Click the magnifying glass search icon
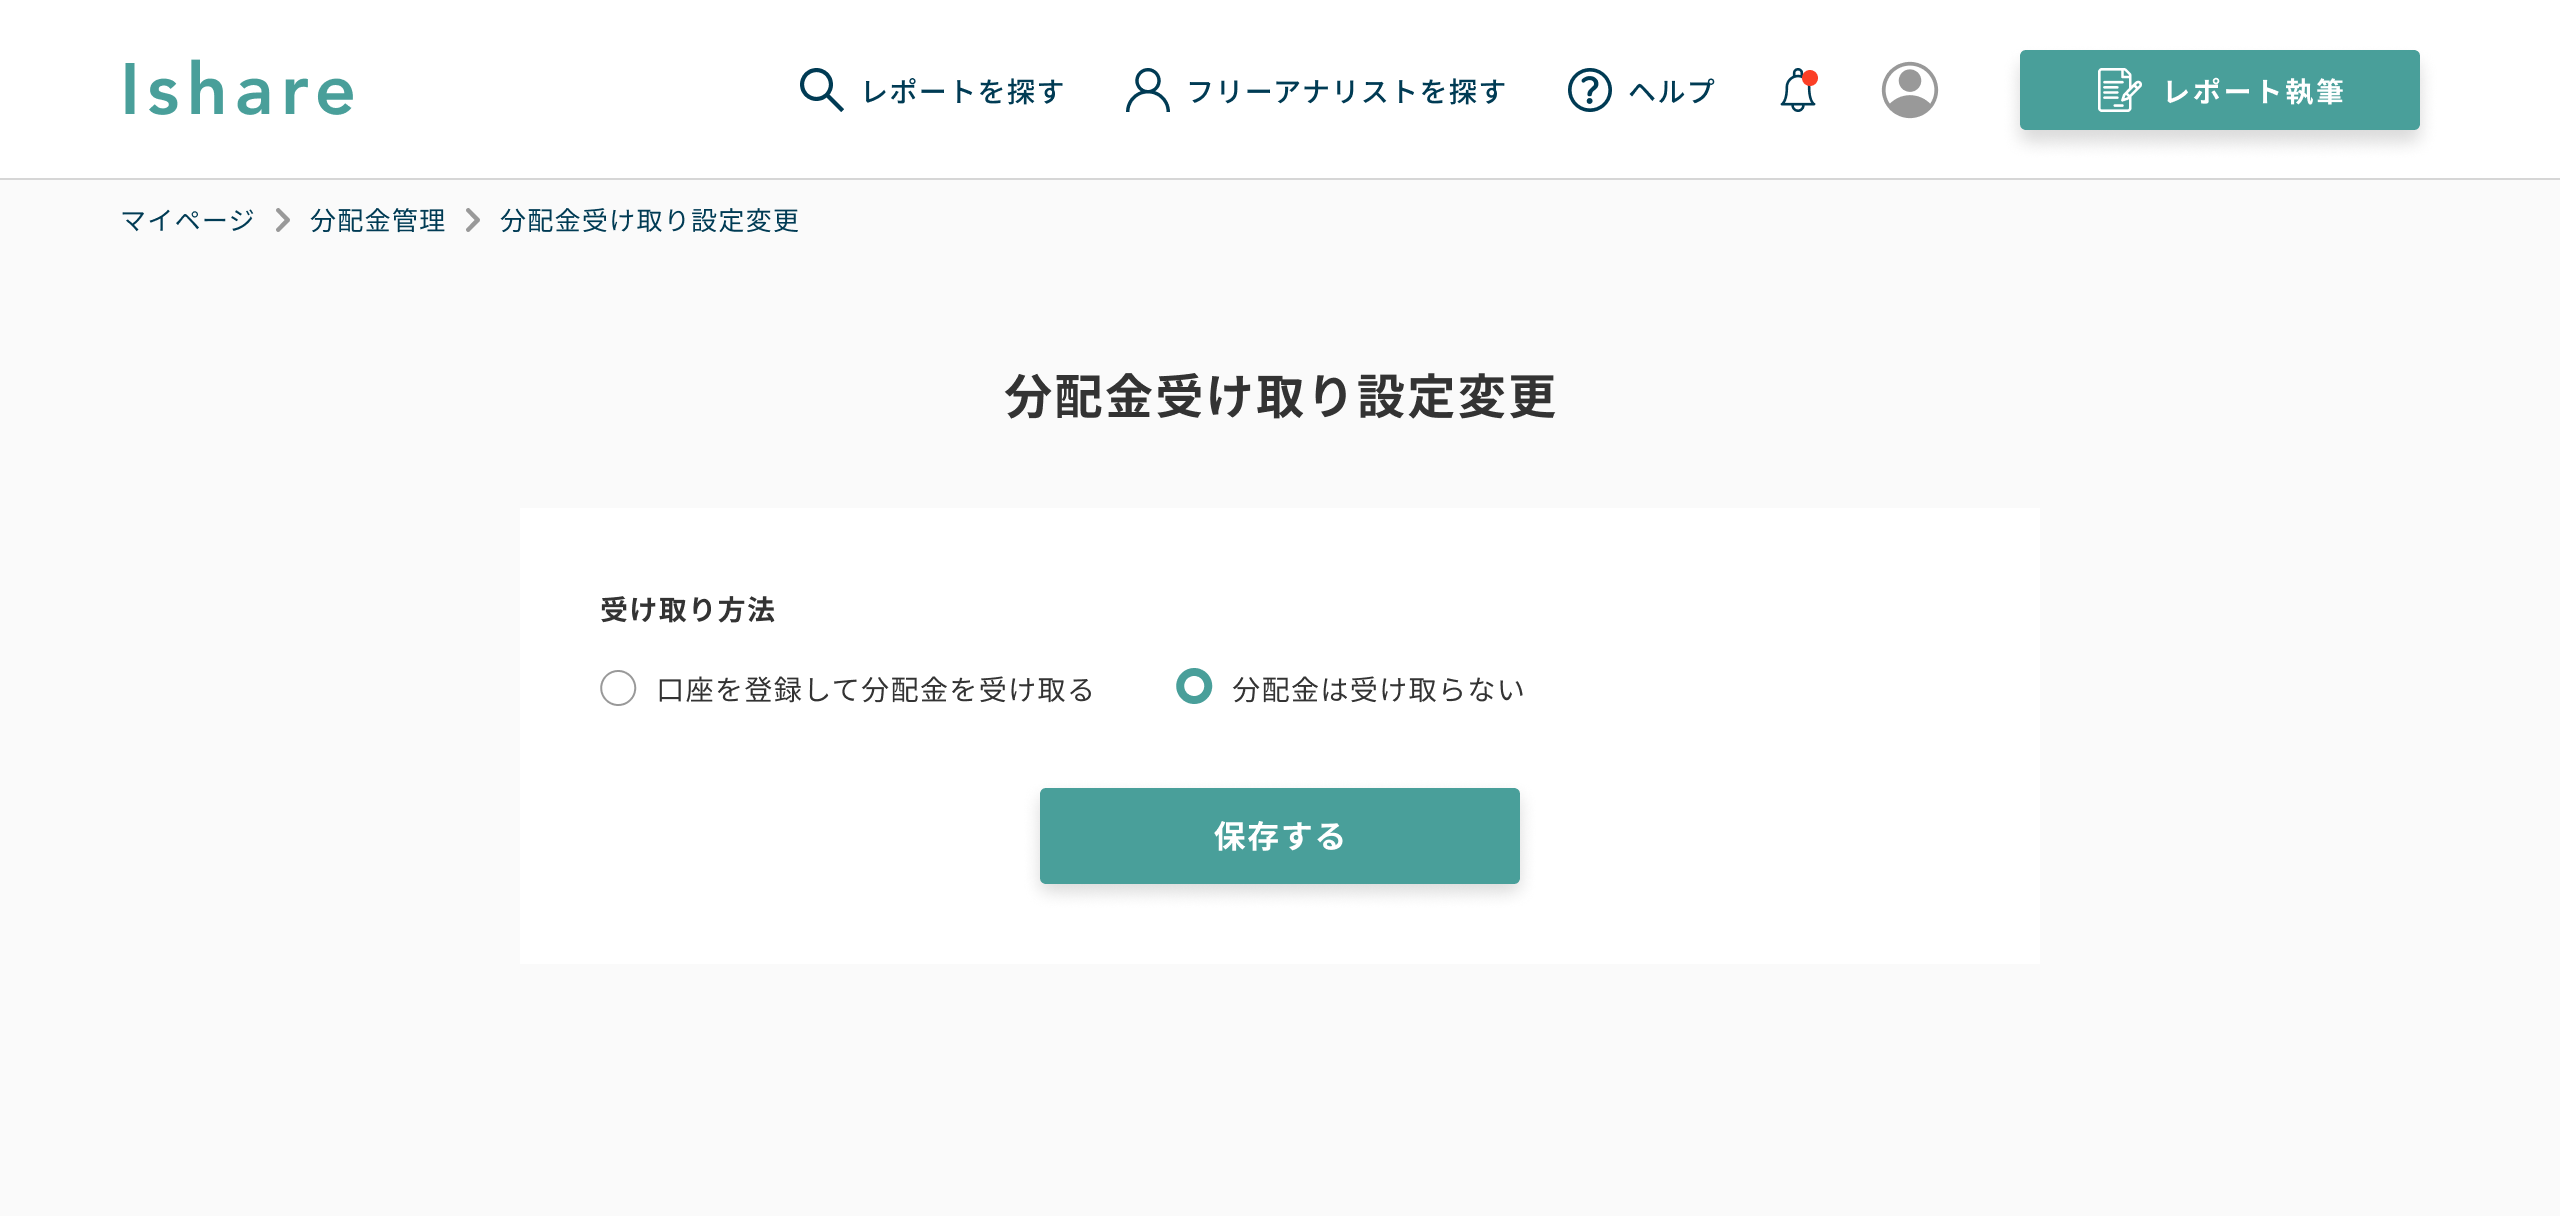The width and height of the screenshot is (2560, 1216). click(x=820, y=89)
